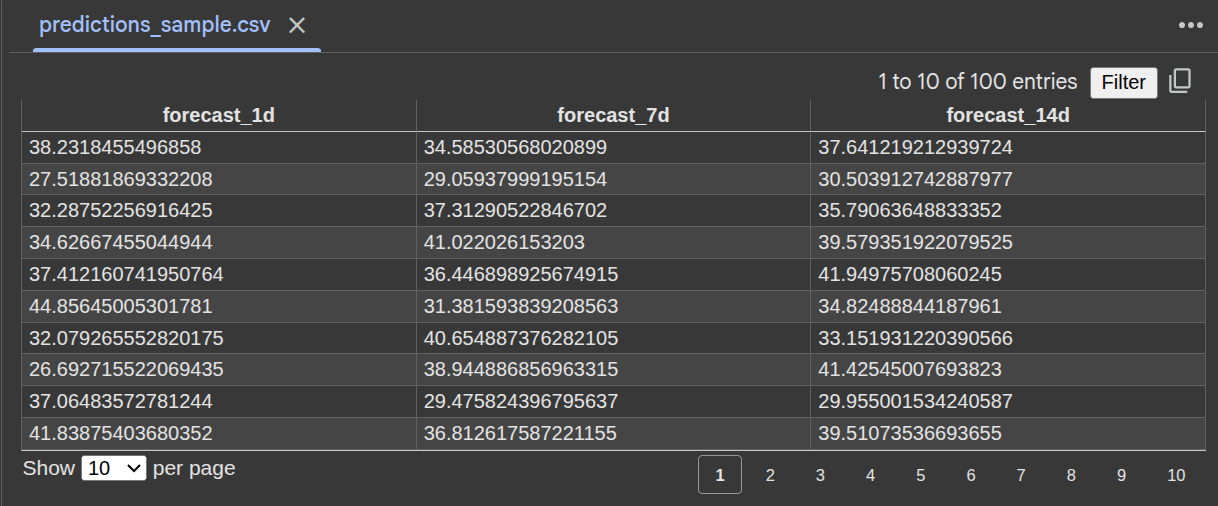
Task: Click cell 44.85645005301781 in forecast_1d
Action: (x=120, y=307)
